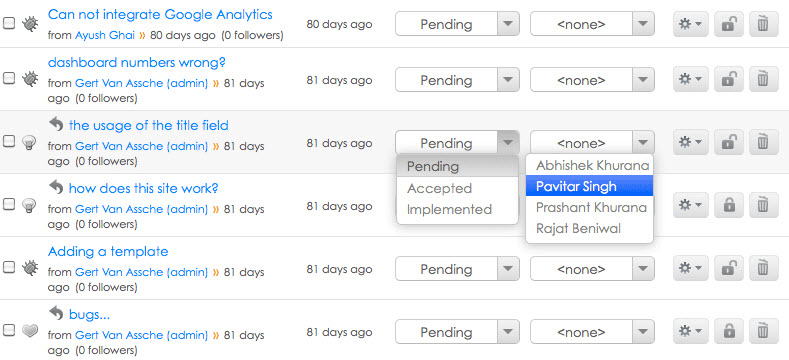Screen dimensions: 789x360
Task: Tick the checkbox beside 'how does this site work?'
Action: click(x=9, y=204)
